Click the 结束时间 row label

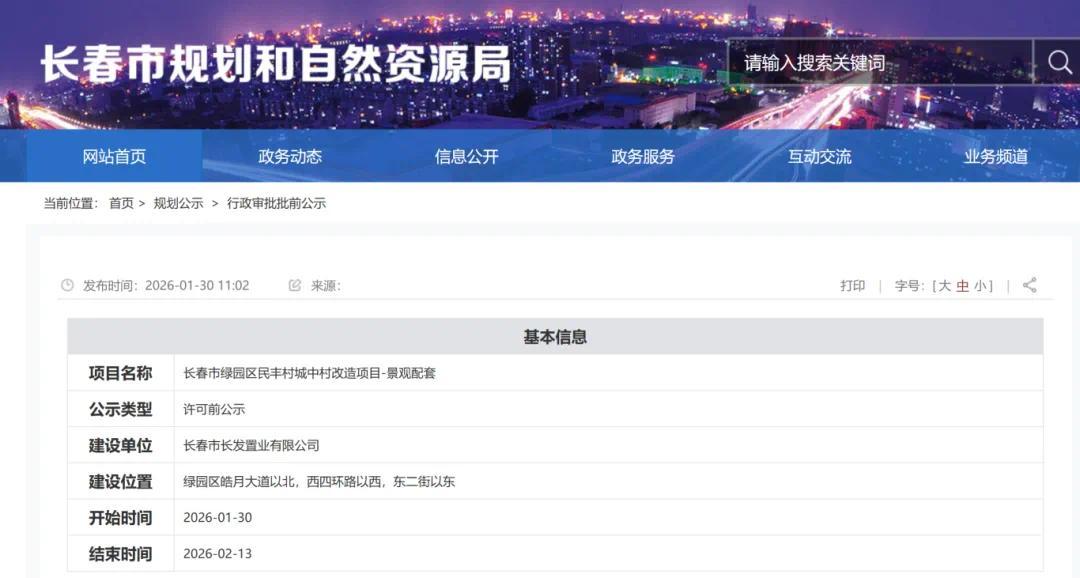(x=121, y=553)
